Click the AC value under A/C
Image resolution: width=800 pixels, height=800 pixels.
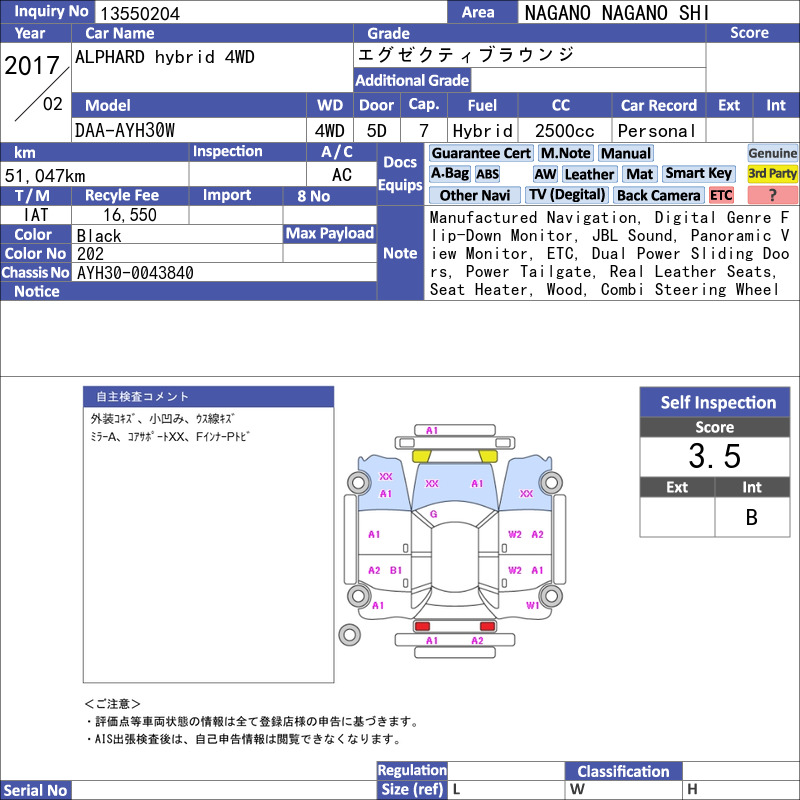(x=342, y=175)
